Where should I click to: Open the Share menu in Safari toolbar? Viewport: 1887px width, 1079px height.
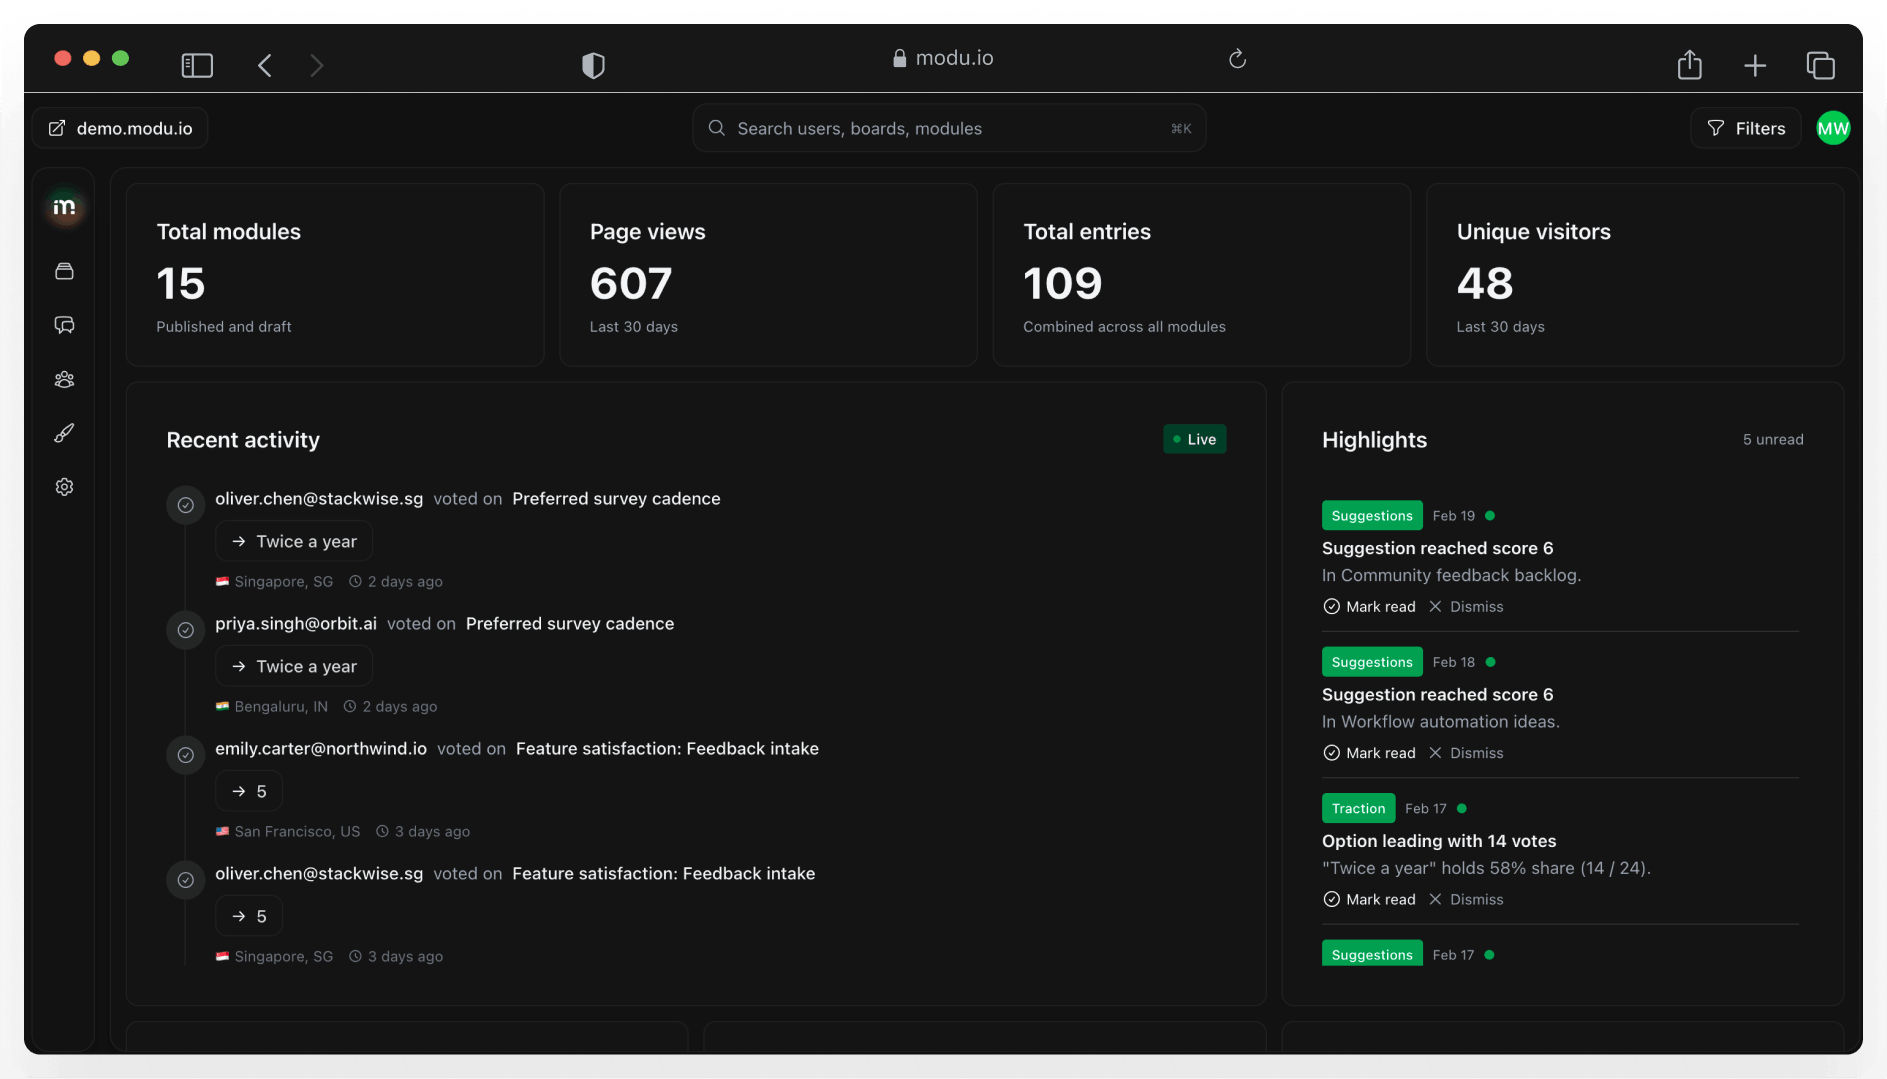coord(1690,64)
